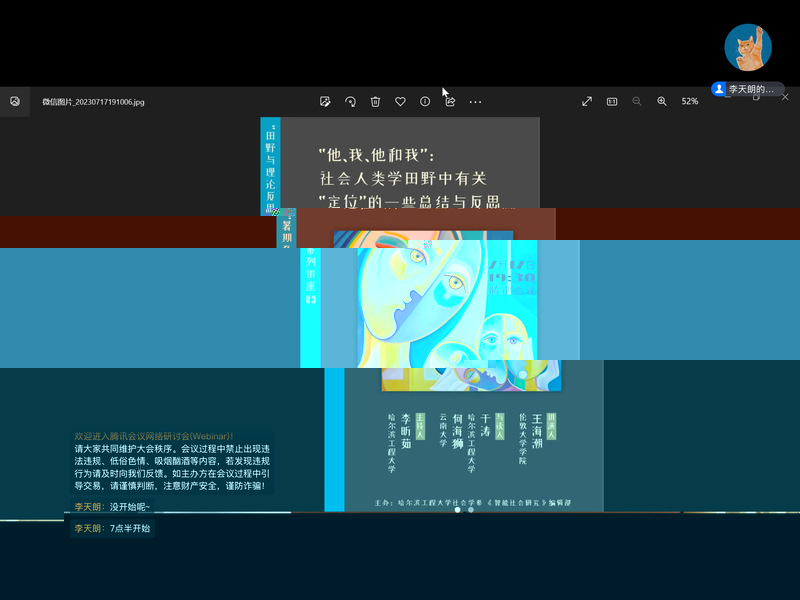The image size is (800, 600).
Task: Click the file name 微信图片_20230717191006.jpg
Action: [x=93, y=102]
